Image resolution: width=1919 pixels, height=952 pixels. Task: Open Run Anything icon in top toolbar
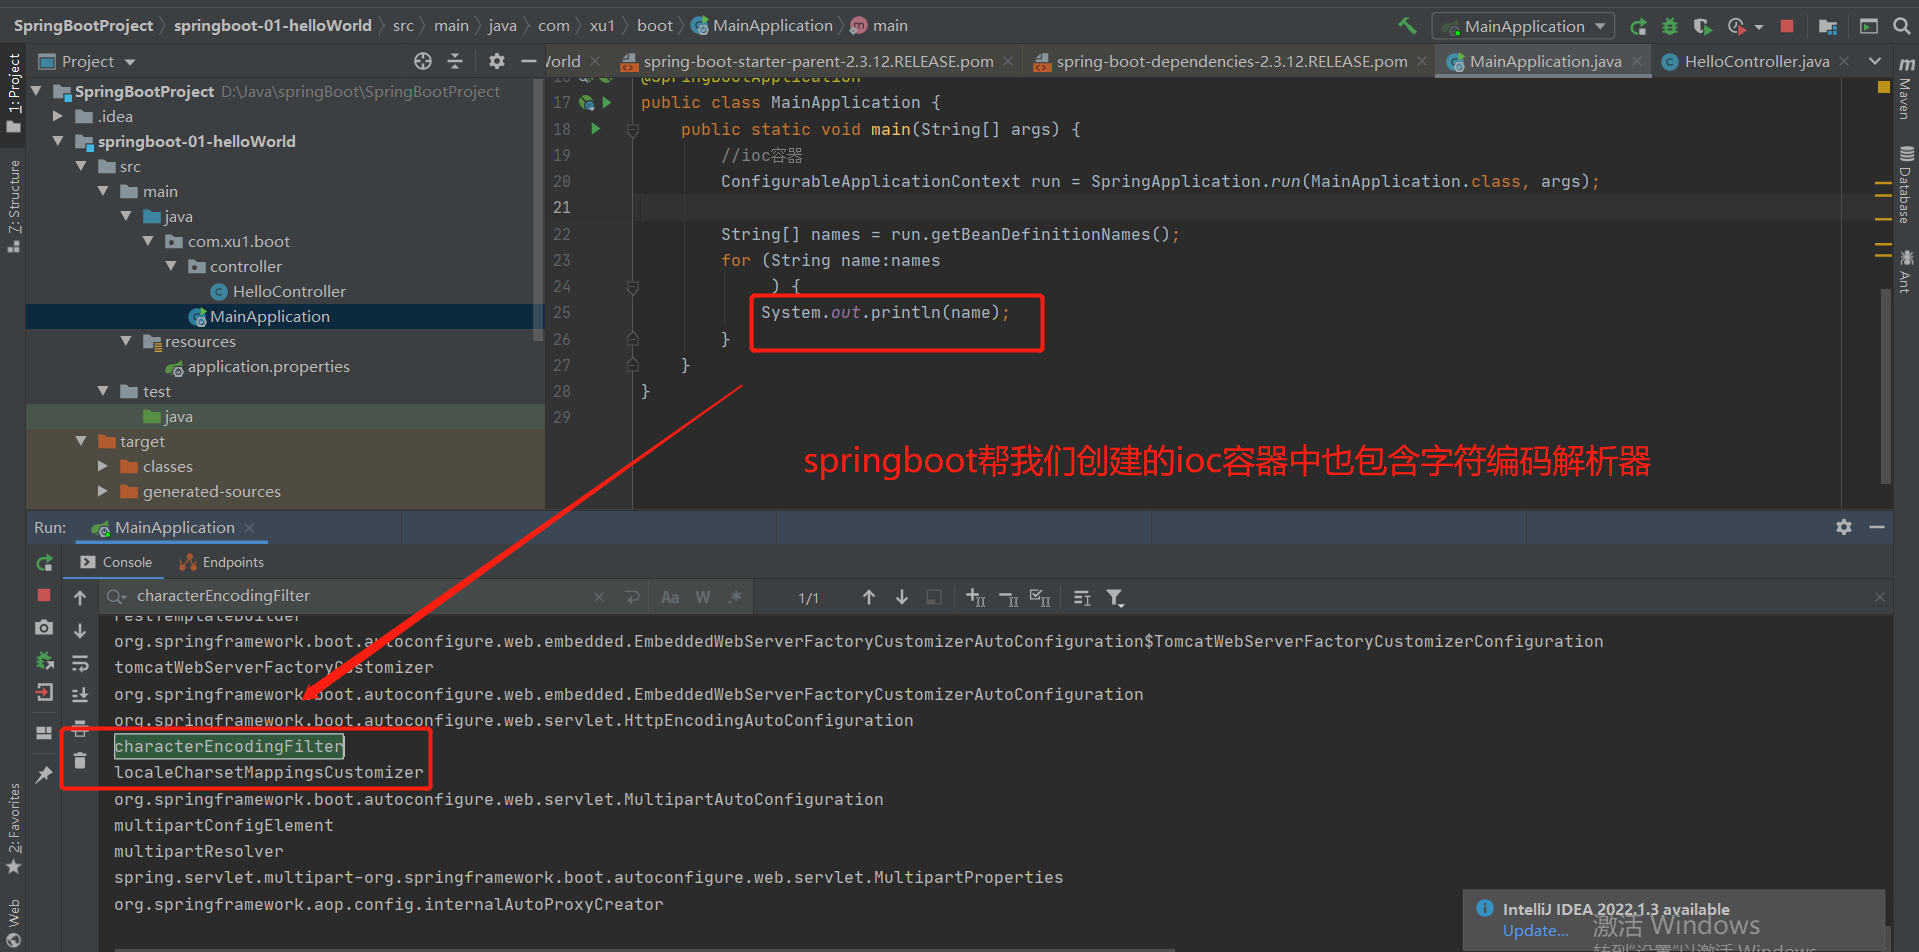(1868, 26)
